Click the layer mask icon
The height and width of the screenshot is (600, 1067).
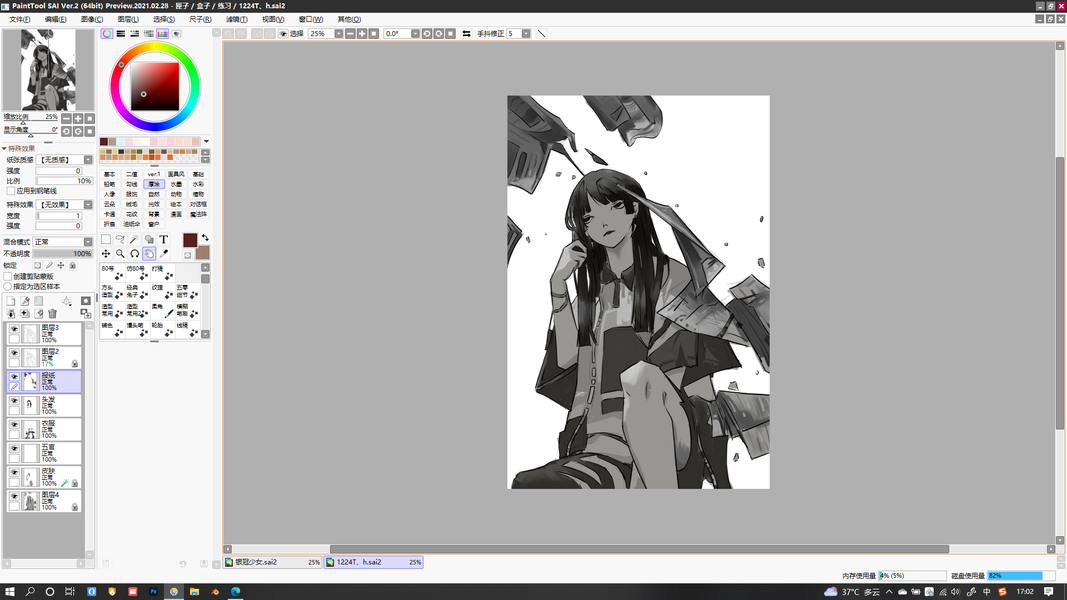tap(86, 301)
